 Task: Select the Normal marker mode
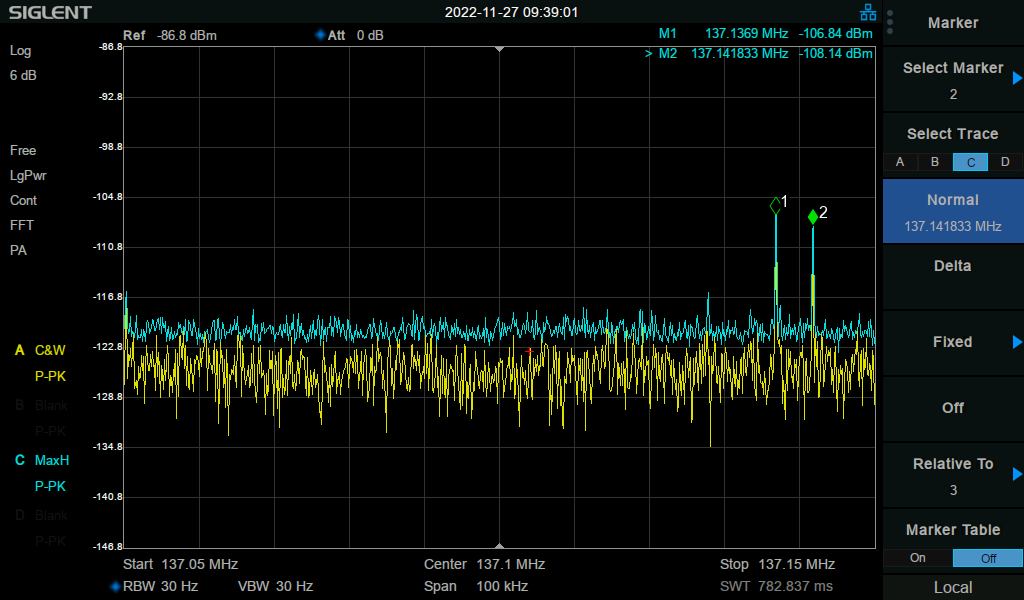[952, 212]
